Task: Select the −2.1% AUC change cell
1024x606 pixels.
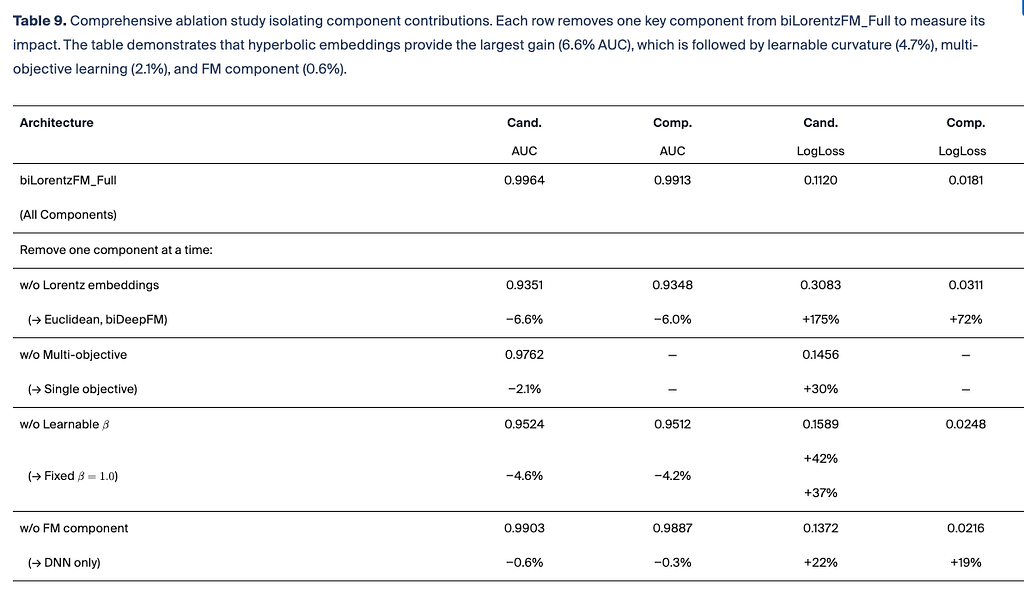Action: (524, 389)
